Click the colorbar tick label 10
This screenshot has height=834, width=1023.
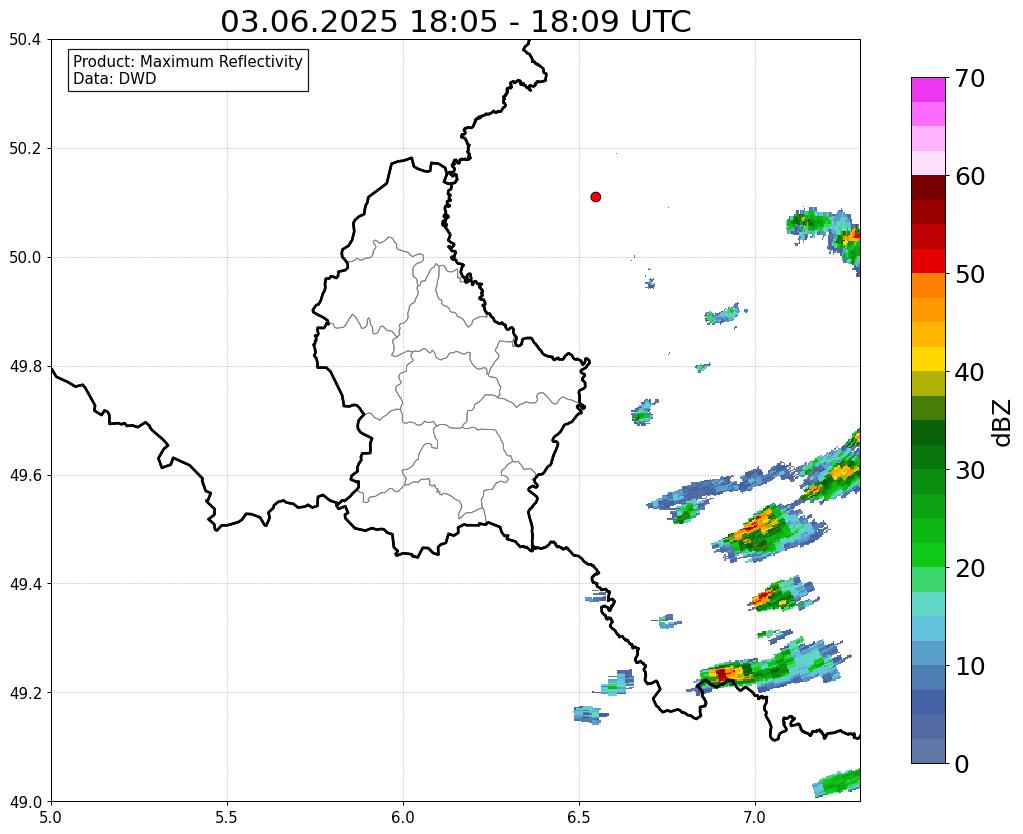(970, 666)
